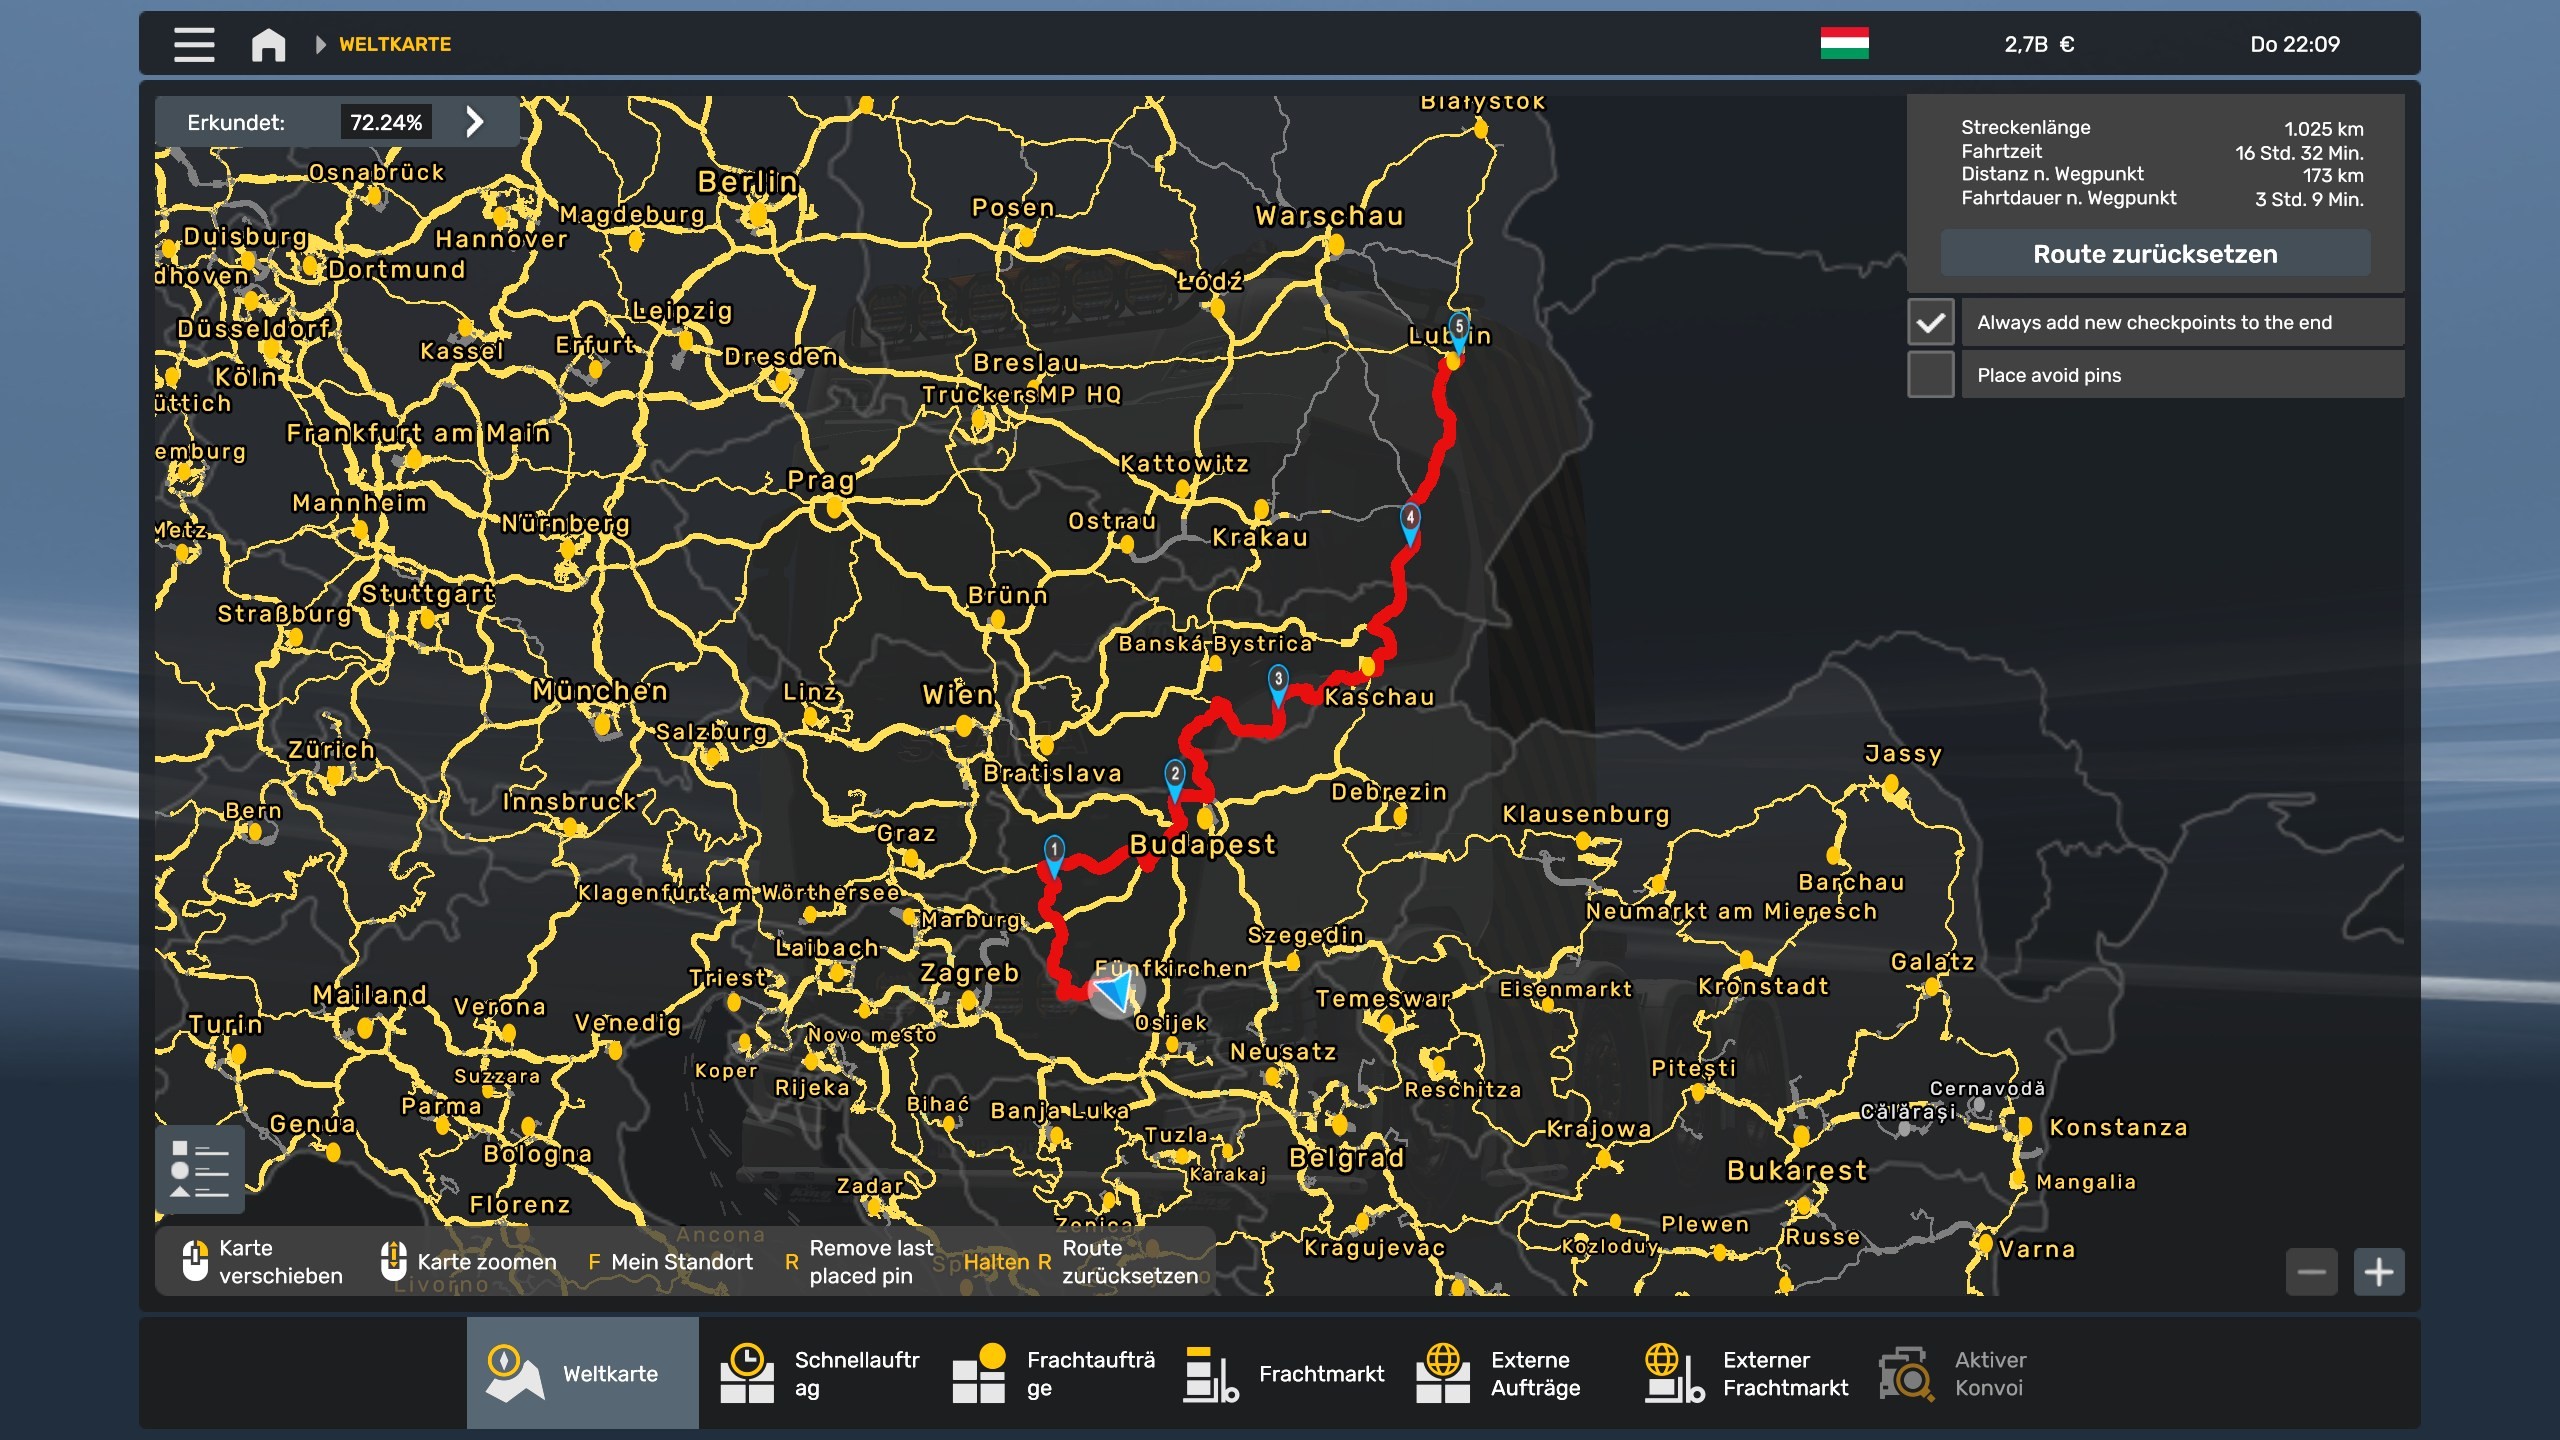Click the Berlin city label
2560x1440 pixels.
[x=748, y=182]
